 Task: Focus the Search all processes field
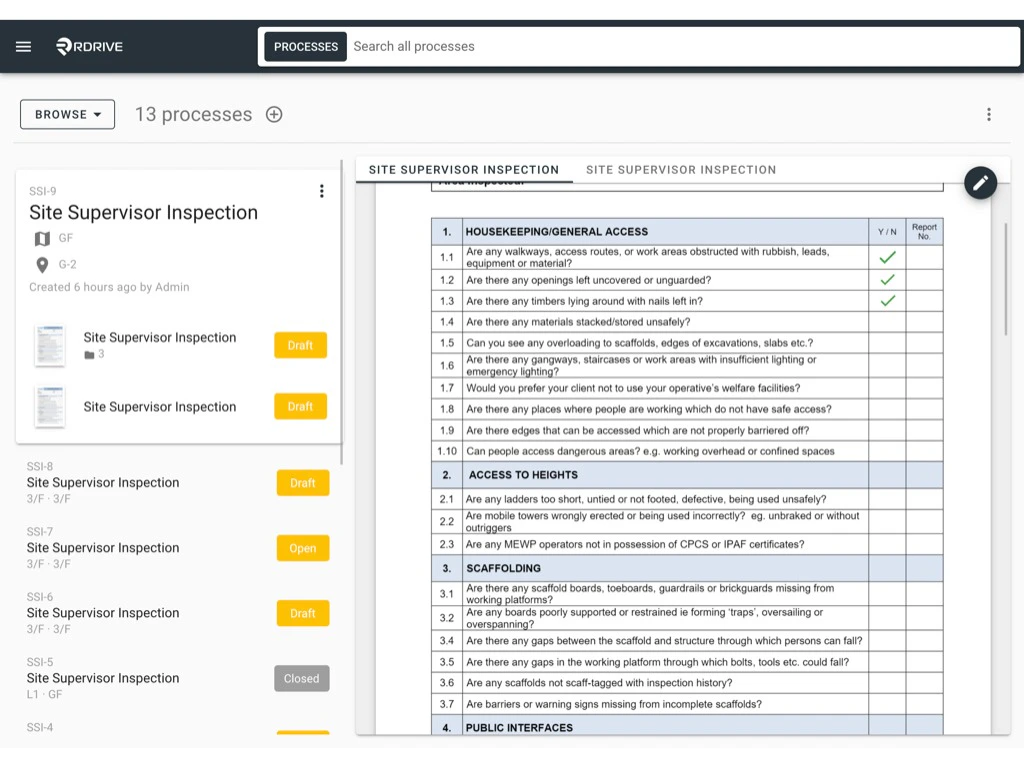point(682,46)
